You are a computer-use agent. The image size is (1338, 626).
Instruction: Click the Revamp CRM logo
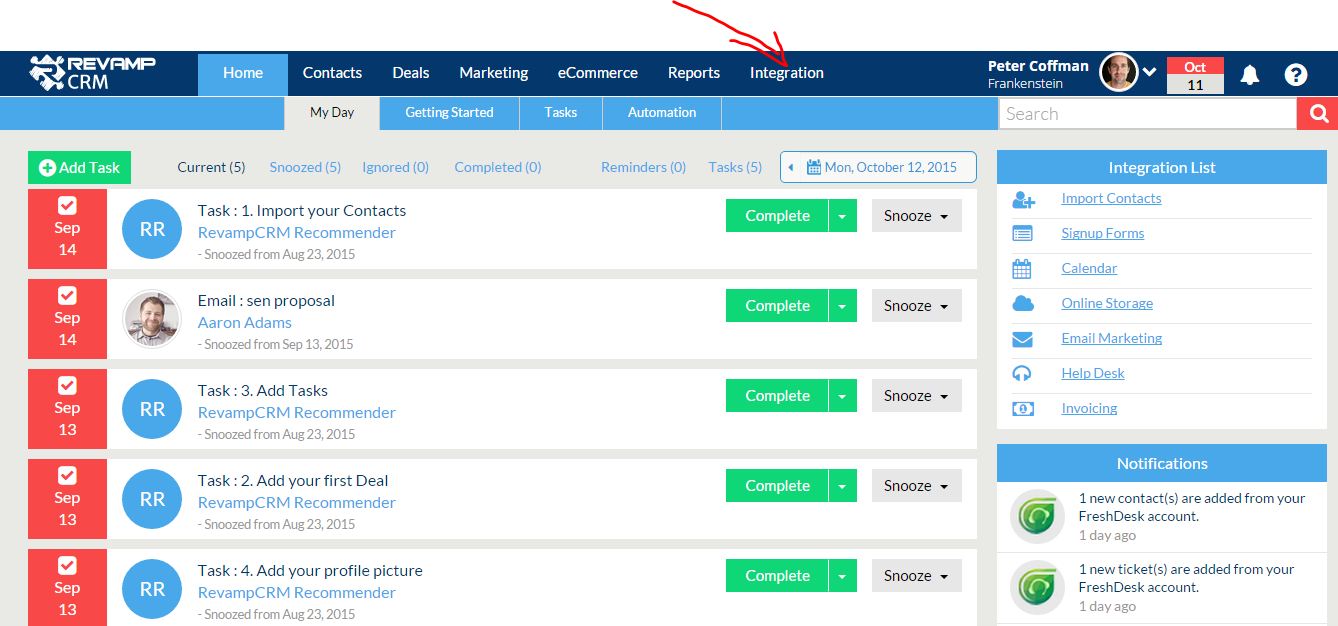[x=92, y=73]
